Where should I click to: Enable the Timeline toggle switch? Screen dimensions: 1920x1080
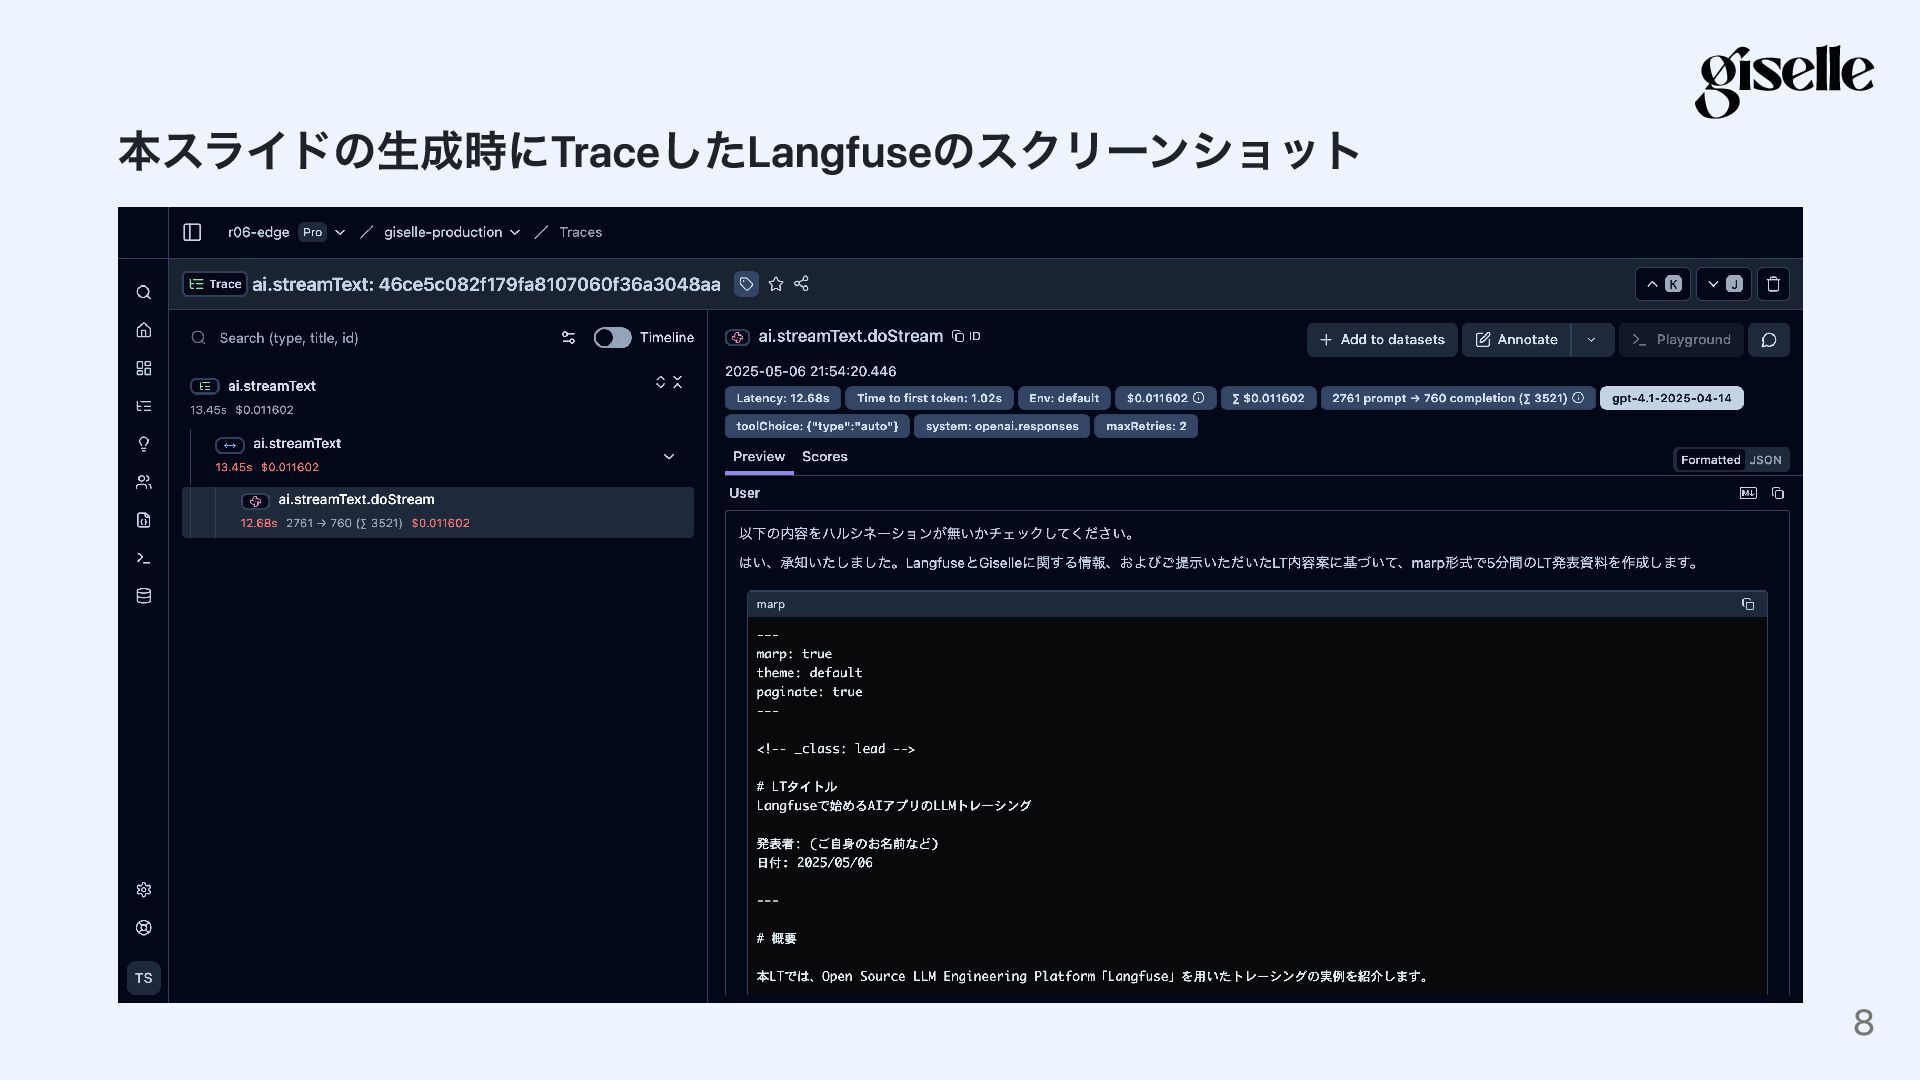(x=612, y=338)
